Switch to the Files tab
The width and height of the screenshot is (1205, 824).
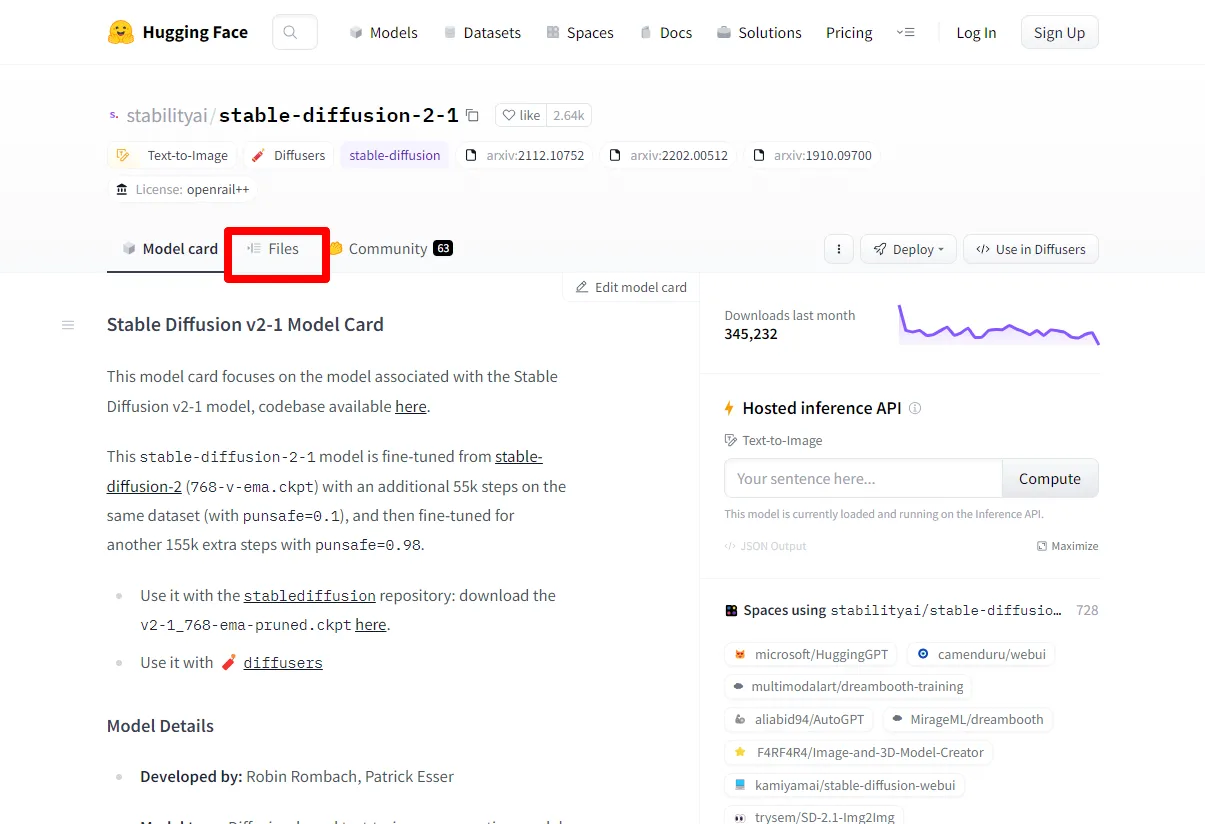click(274, 248)
